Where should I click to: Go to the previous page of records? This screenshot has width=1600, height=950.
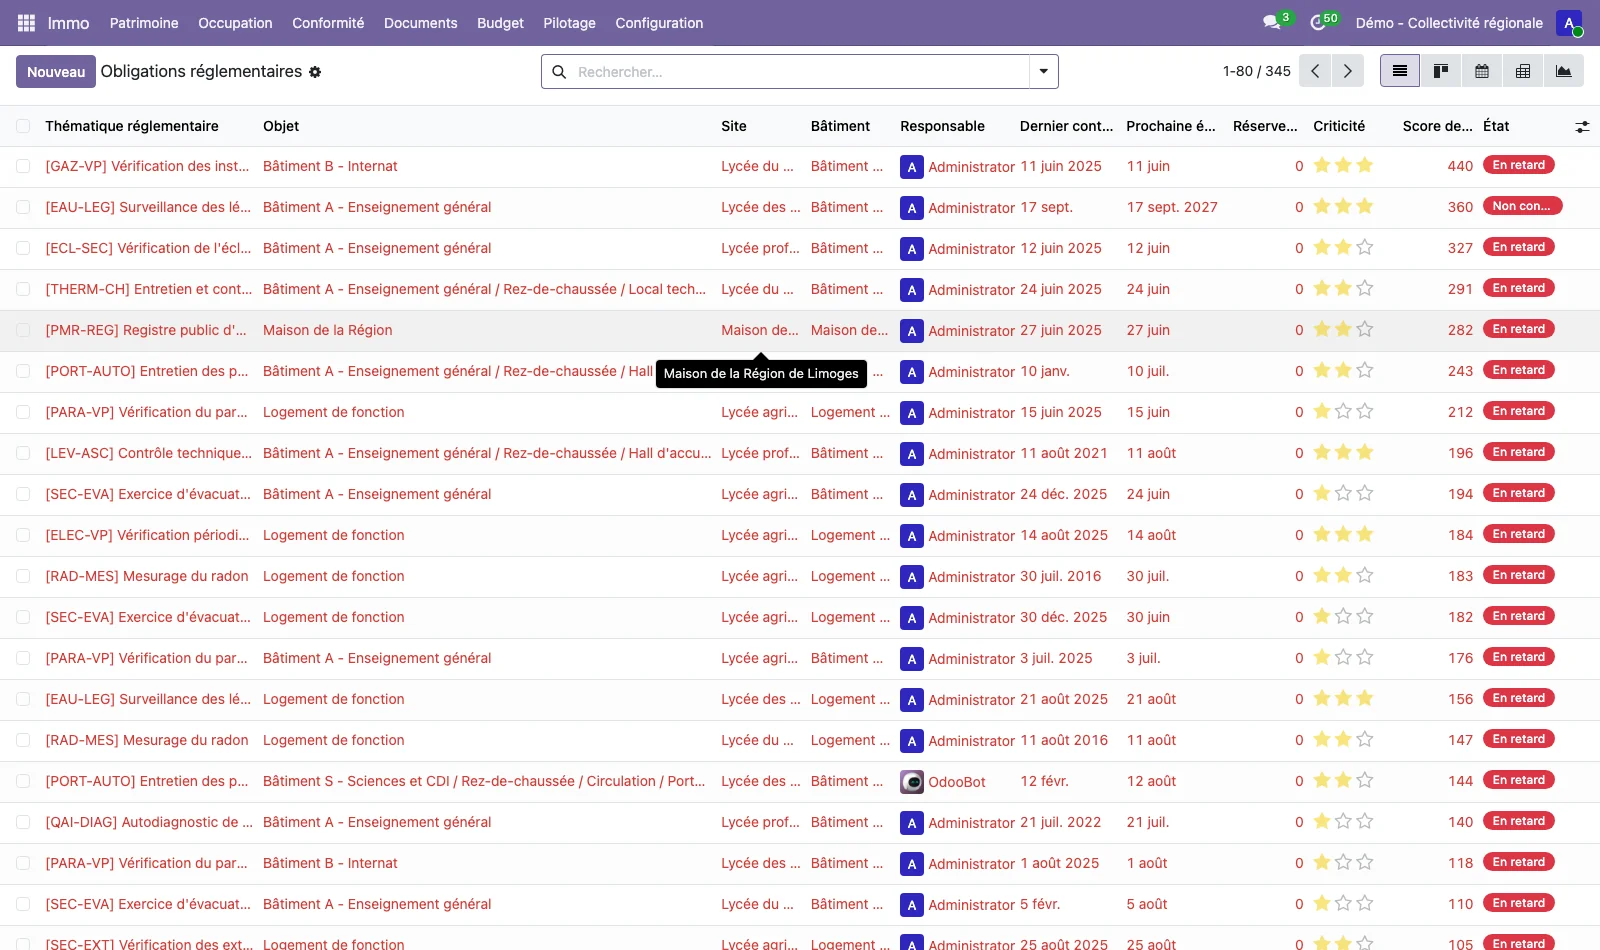click(1315, 71)
